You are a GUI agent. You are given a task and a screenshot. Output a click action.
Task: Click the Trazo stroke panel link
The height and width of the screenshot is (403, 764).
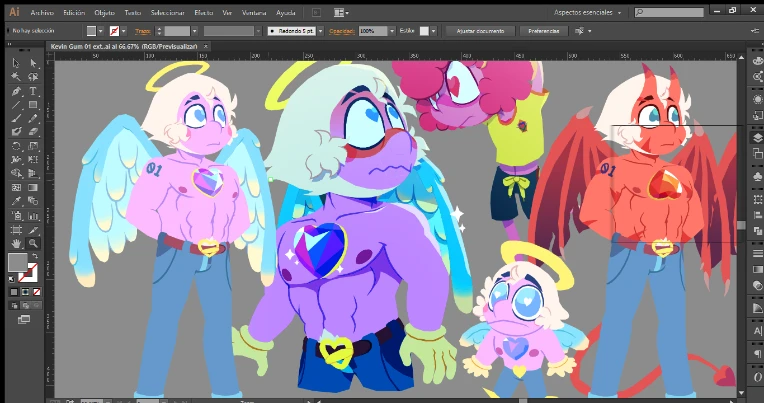(143, 31)
